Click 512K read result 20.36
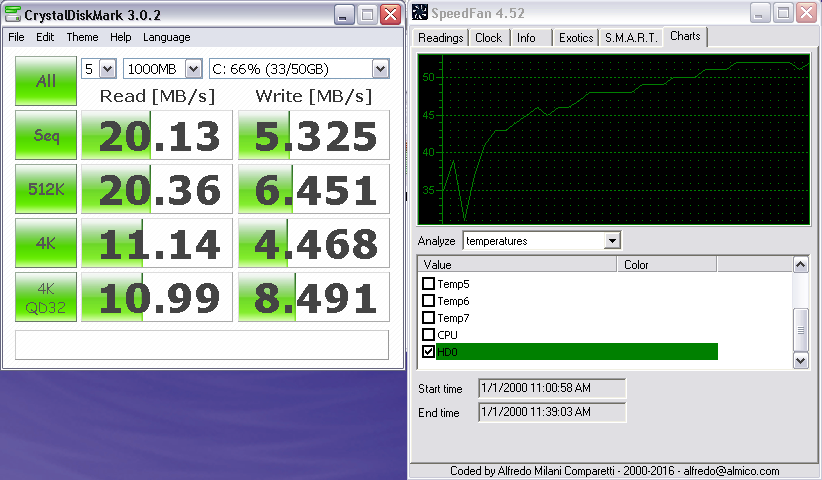Viewport: 822px width, 480px height. coord(157,189)
